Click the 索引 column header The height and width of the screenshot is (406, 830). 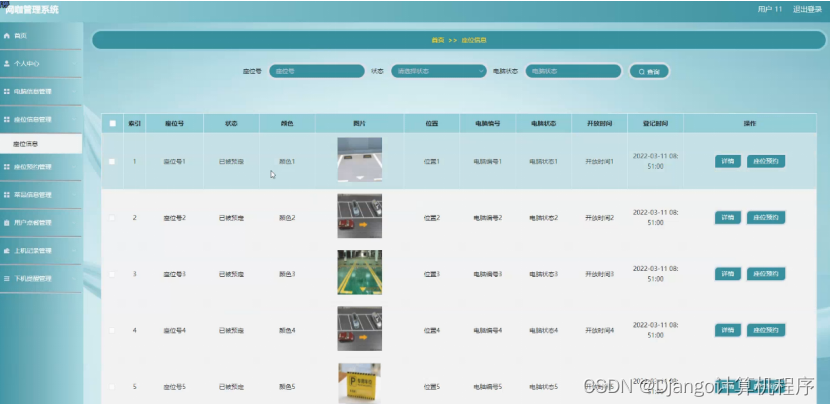134,123
